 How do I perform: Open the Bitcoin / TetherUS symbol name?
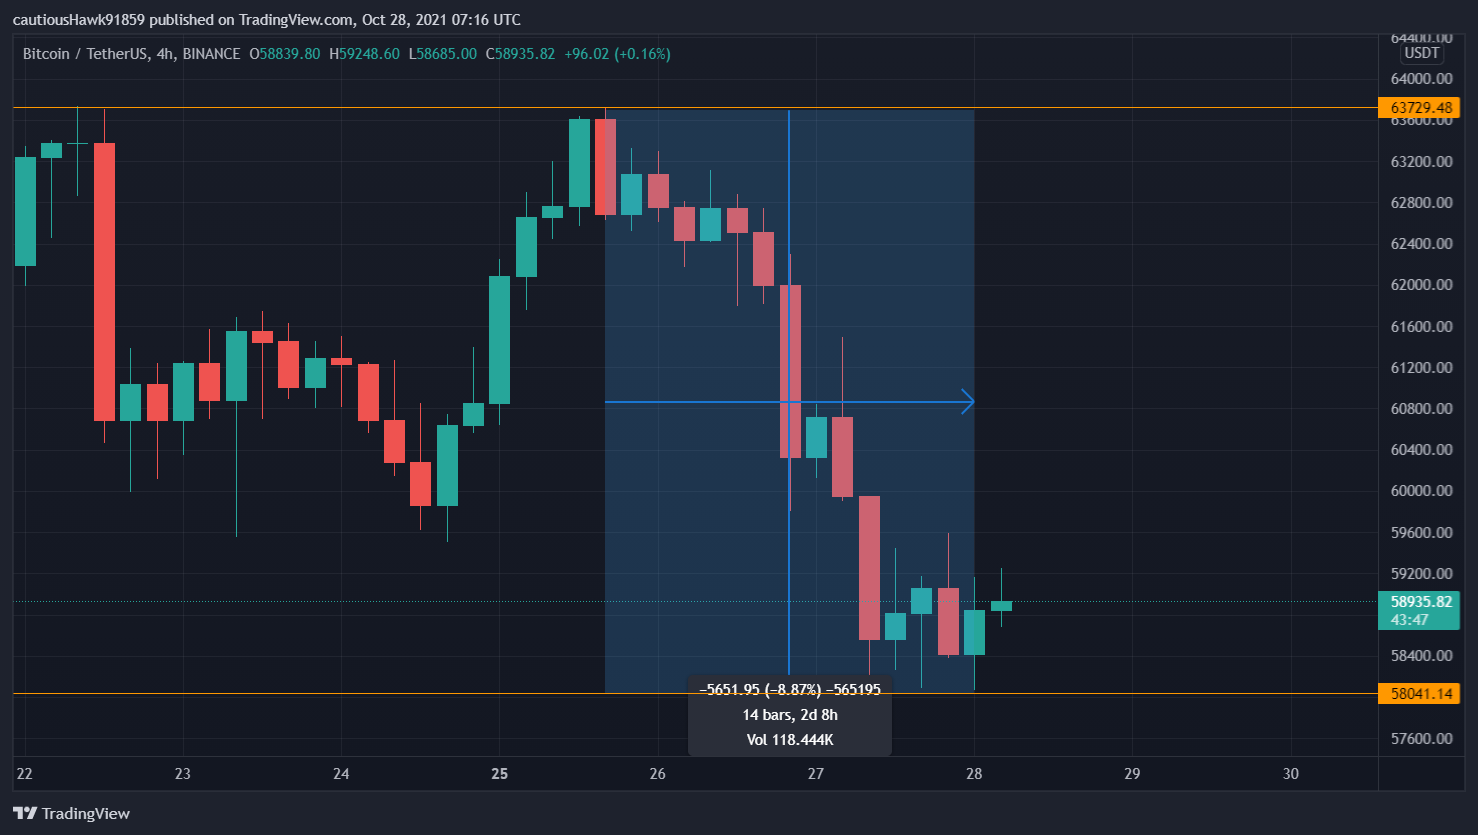click(85, 54)
